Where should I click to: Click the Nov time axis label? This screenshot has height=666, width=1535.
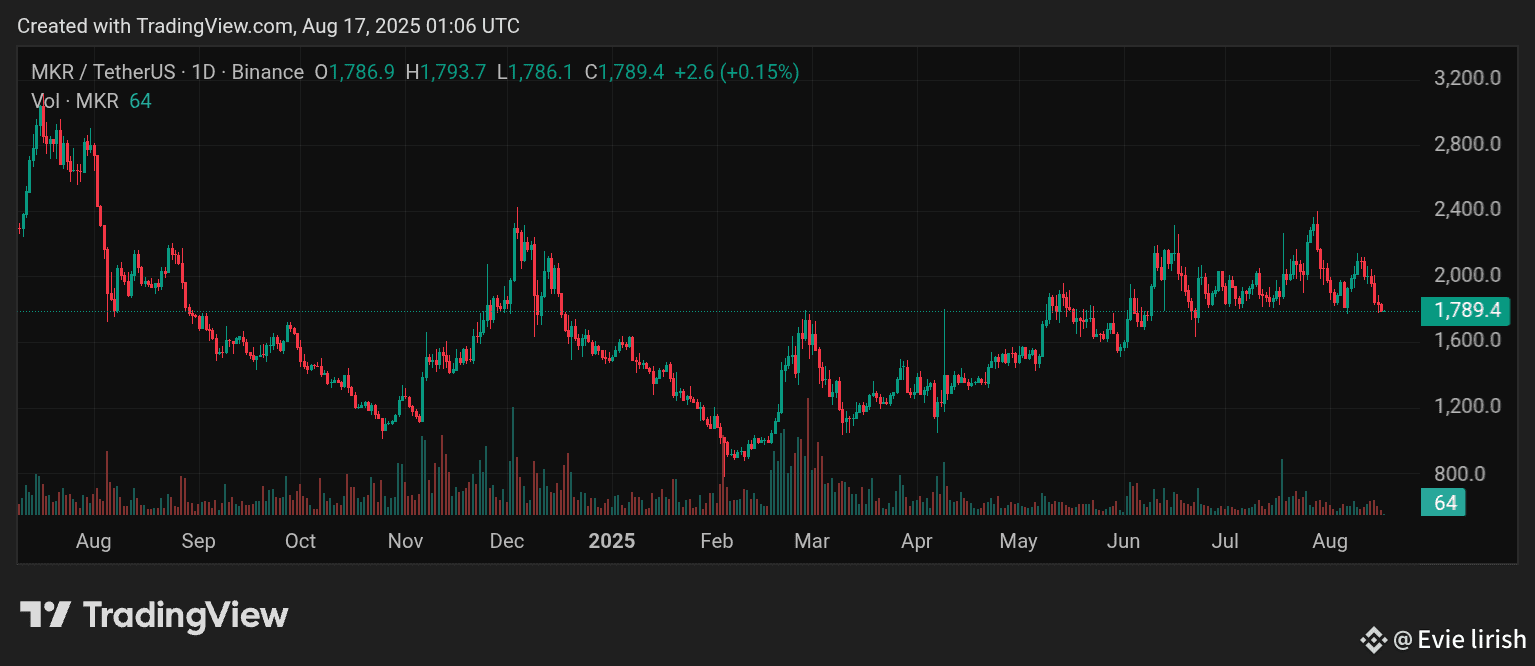tap(405, 541)
